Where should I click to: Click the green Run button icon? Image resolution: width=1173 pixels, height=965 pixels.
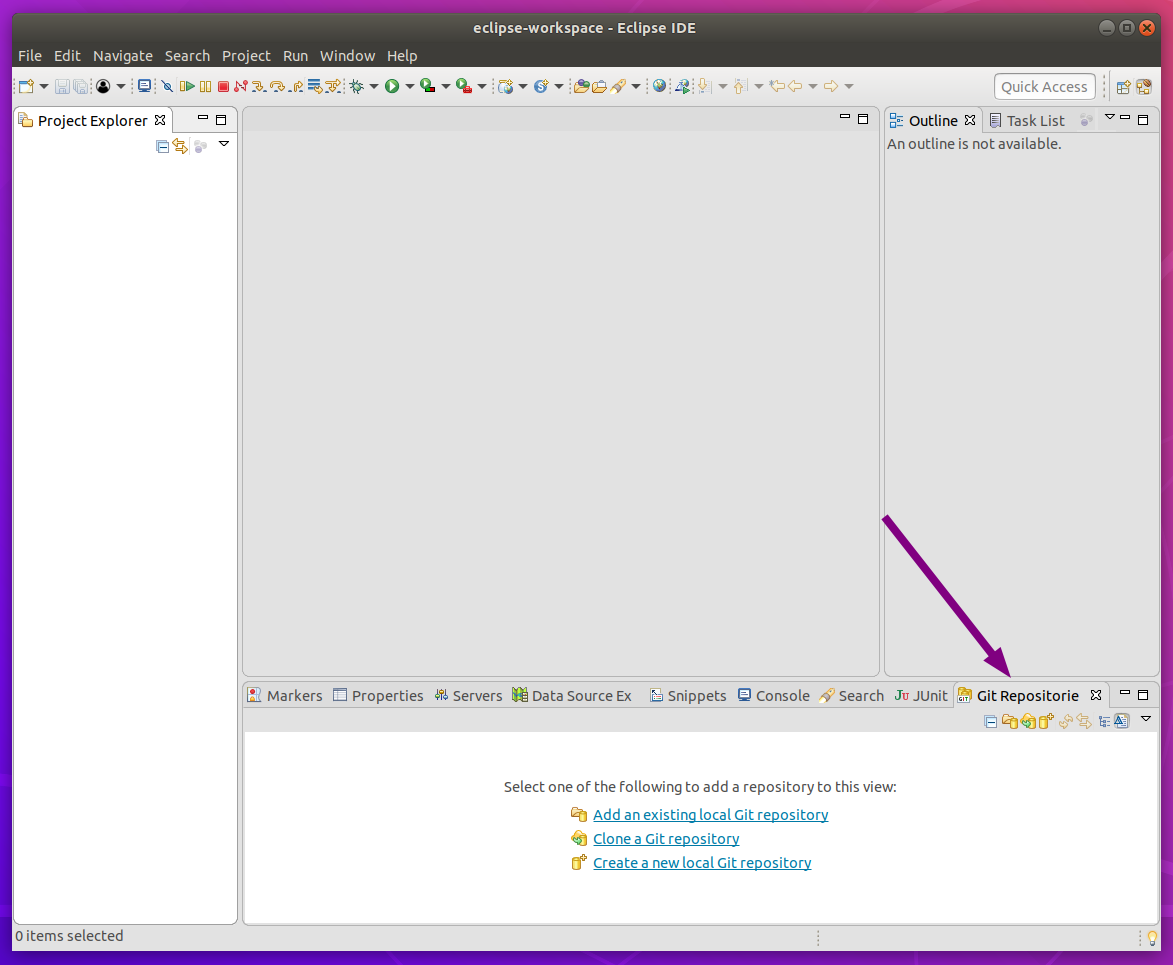pyautogui.click(x=392, y=86)
